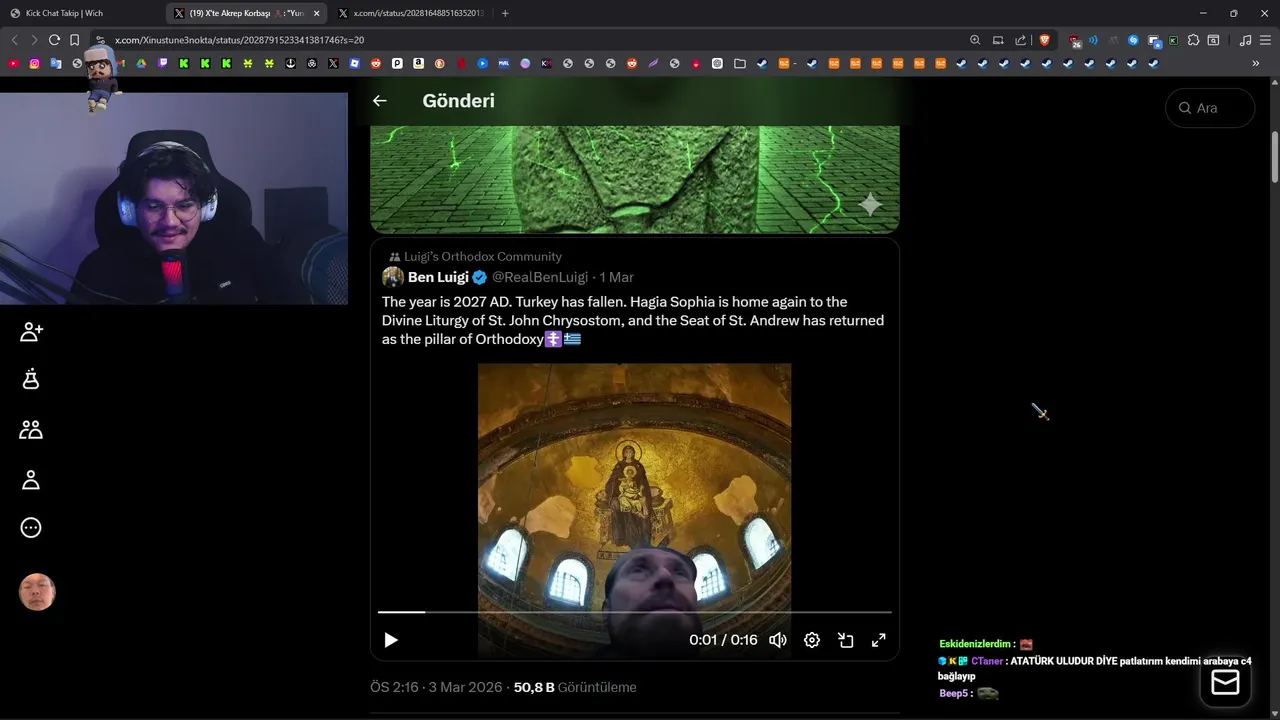
Task: Click the 50,8 B Görüntüleme view count
Action: coord(575,687)
